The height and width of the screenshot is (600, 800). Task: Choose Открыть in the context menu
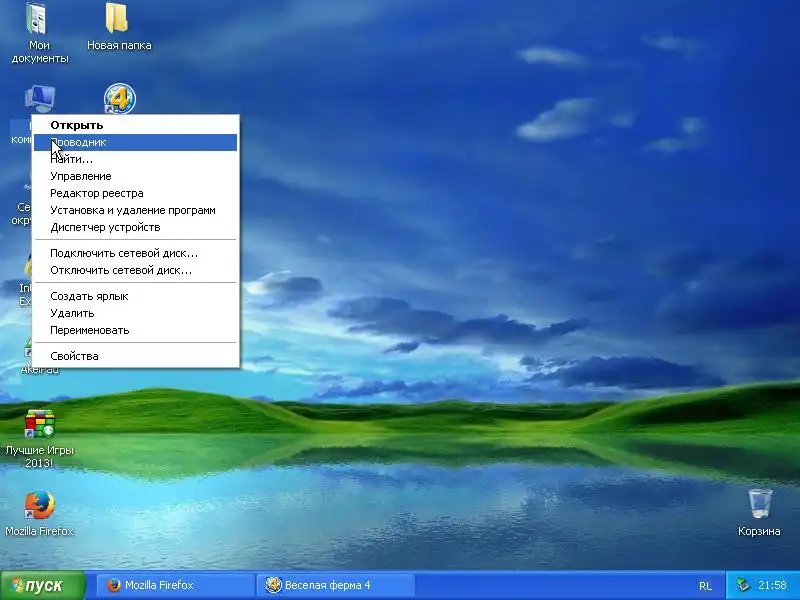point(136,125)
